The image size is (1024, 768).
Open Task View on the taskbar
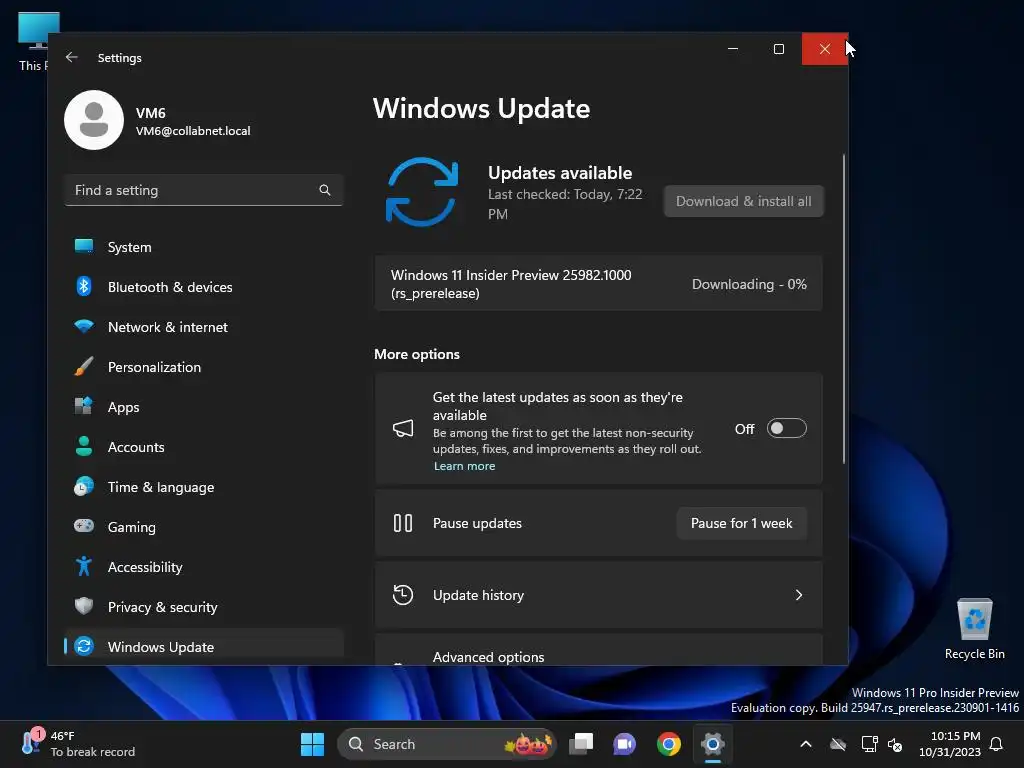point(581,744)
